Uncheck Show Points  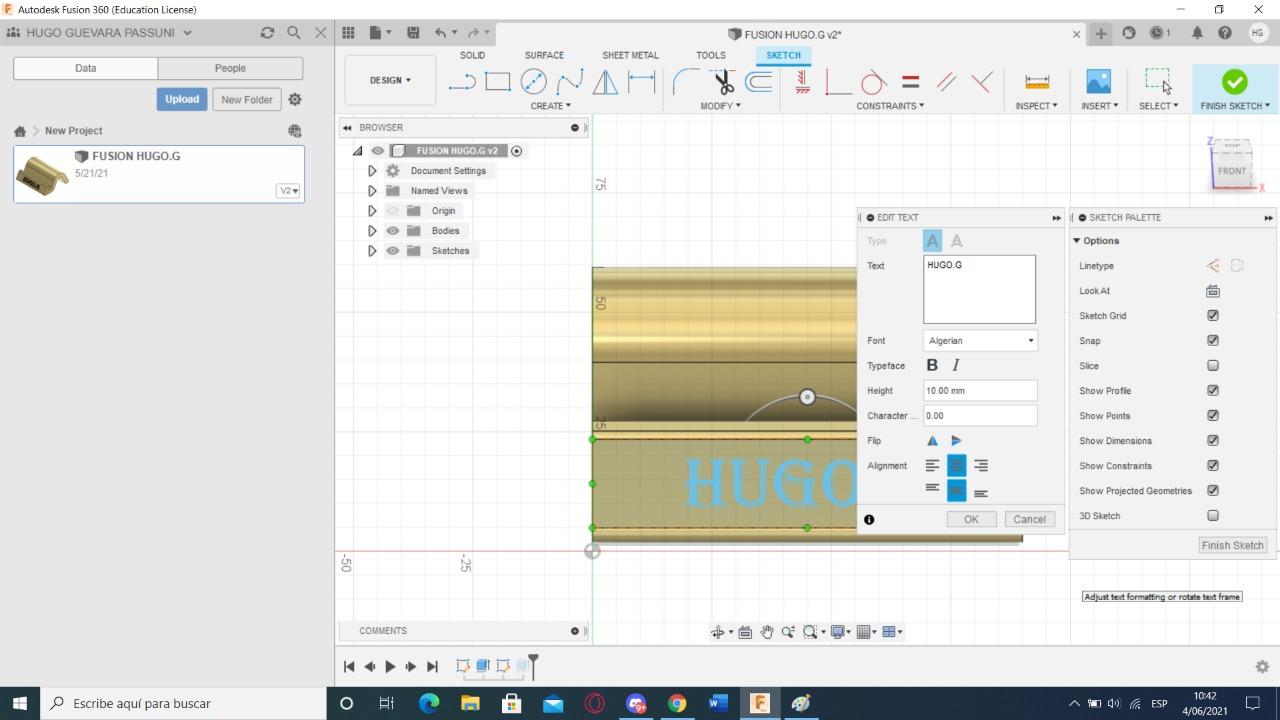click(1213, 416)
